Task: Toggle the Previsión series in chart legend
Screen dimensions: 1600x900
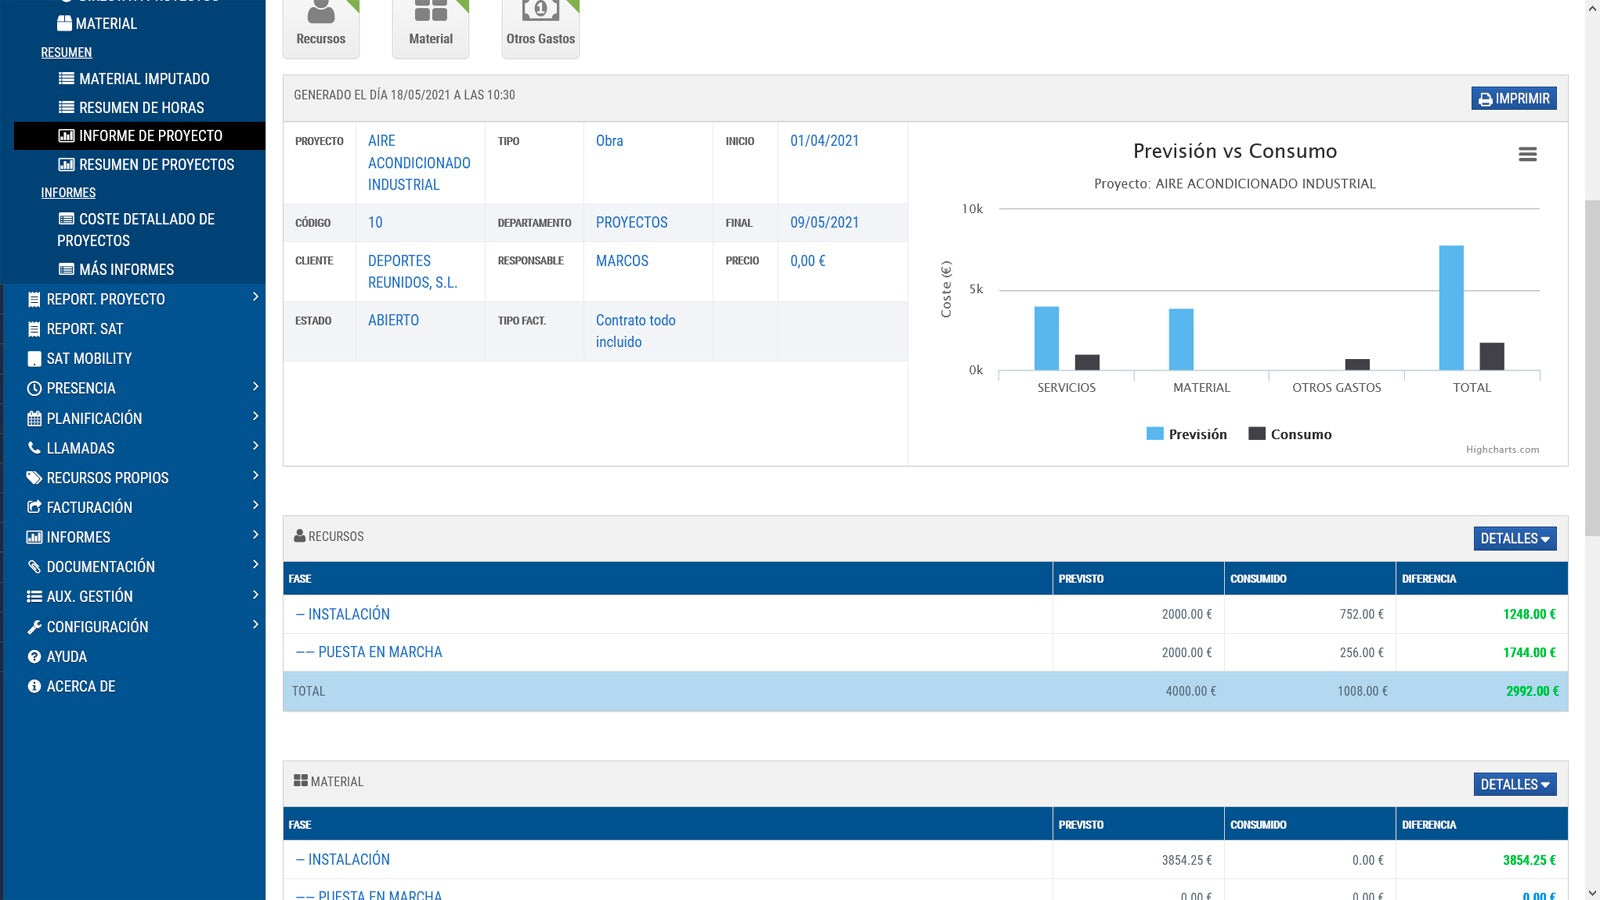Action: point(1187,434)
